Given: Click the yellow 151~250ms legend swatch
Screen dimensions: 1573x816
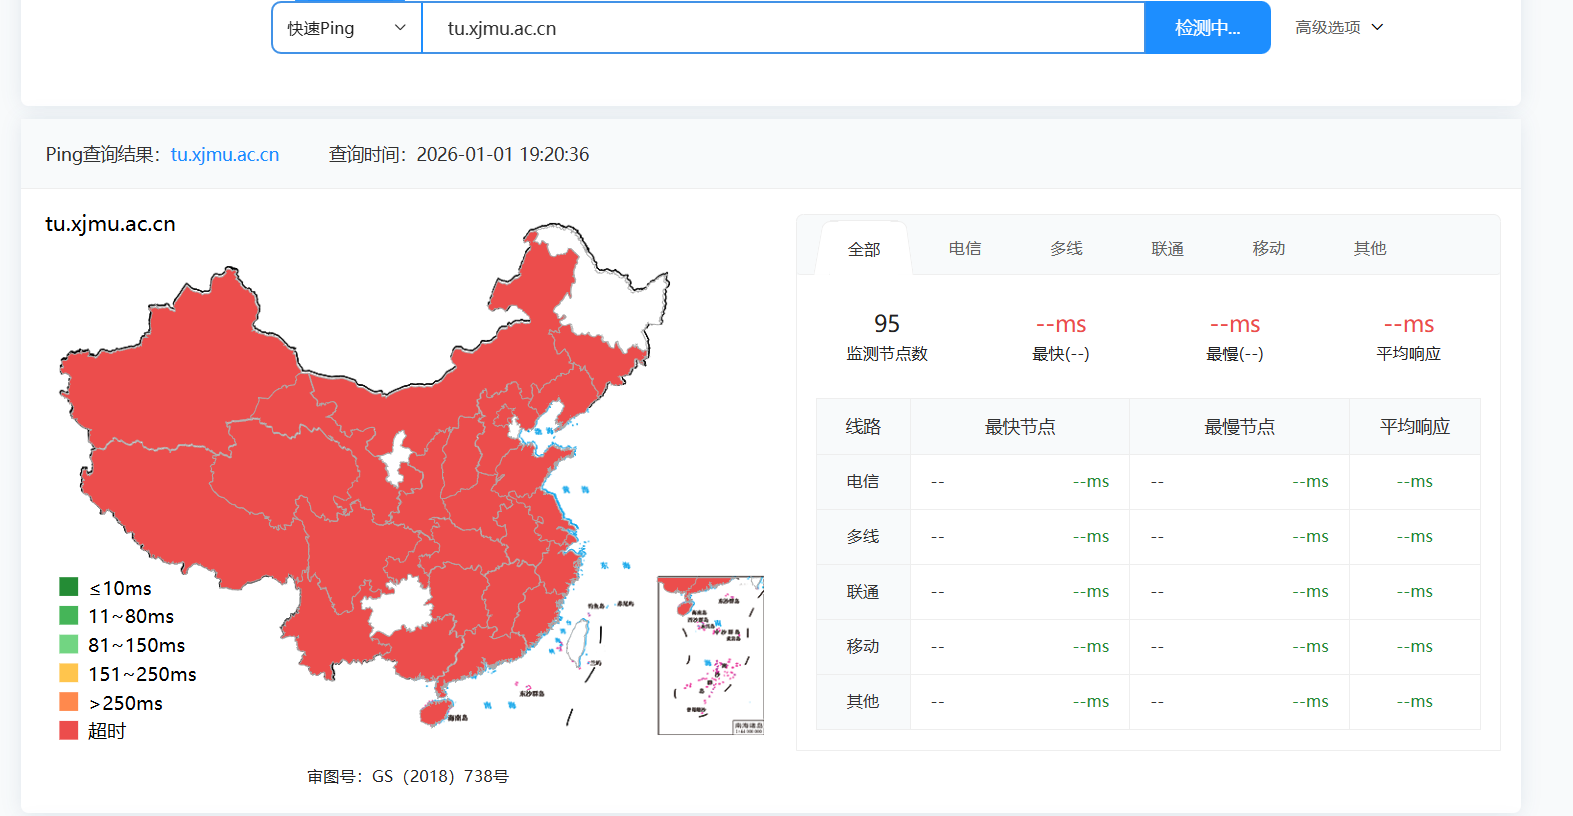Looking at the screenshot, I should pyautogui.click(x=69, y=673).
